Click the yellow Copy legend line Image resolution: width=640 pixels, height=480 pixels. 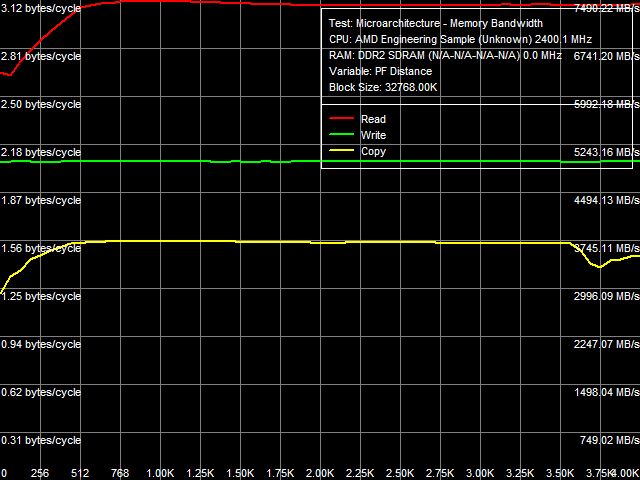click(x=342, y=151)
